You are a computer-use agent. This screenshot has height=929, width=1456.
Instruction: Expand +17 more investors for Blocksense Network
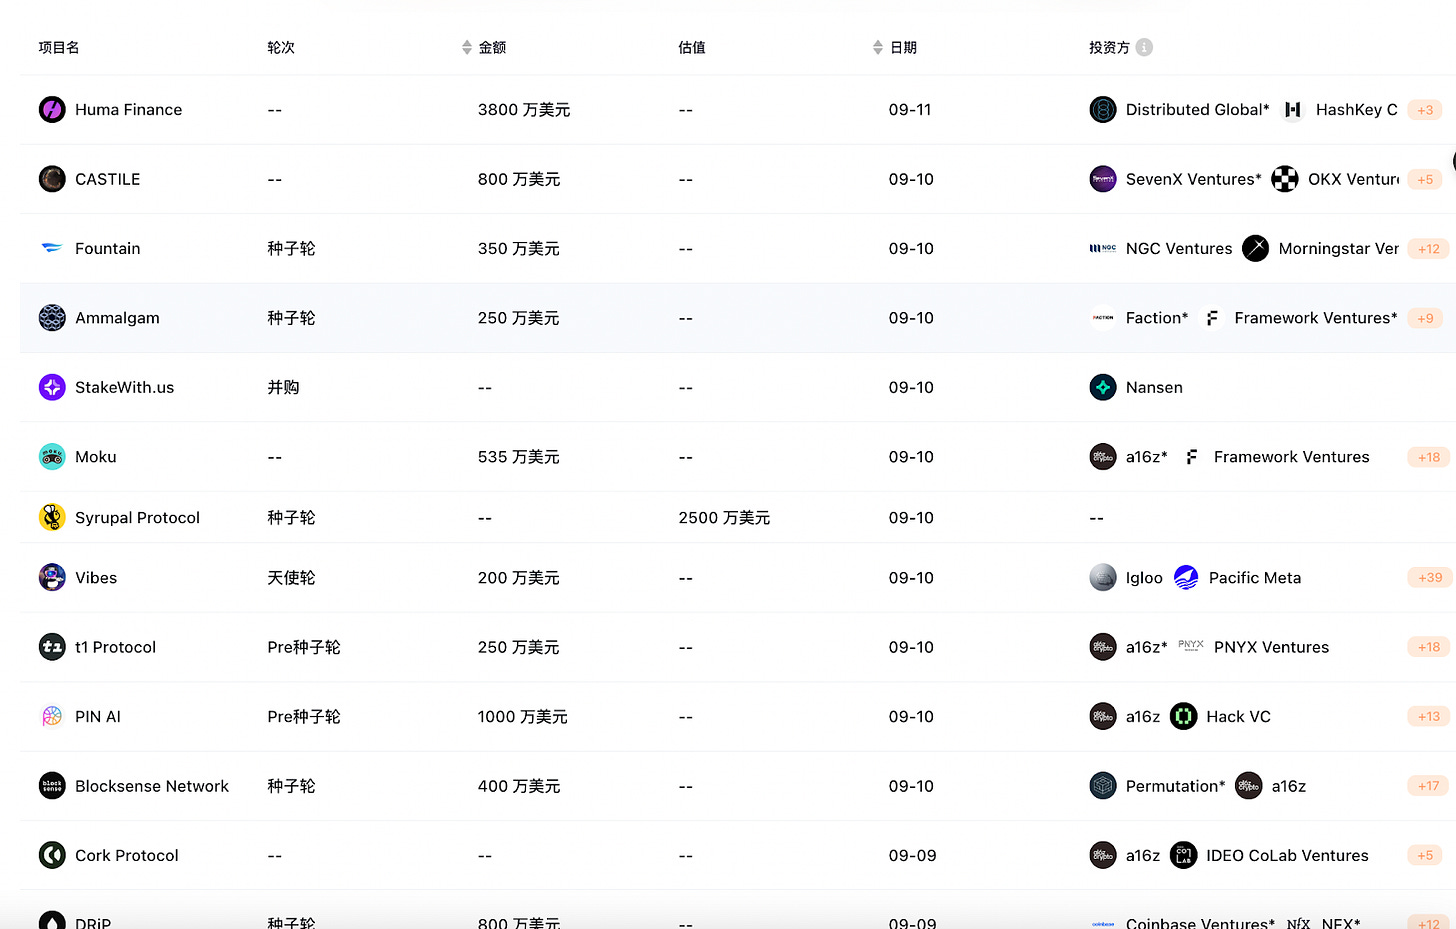pyautogui.click(x=1428, y=786)
